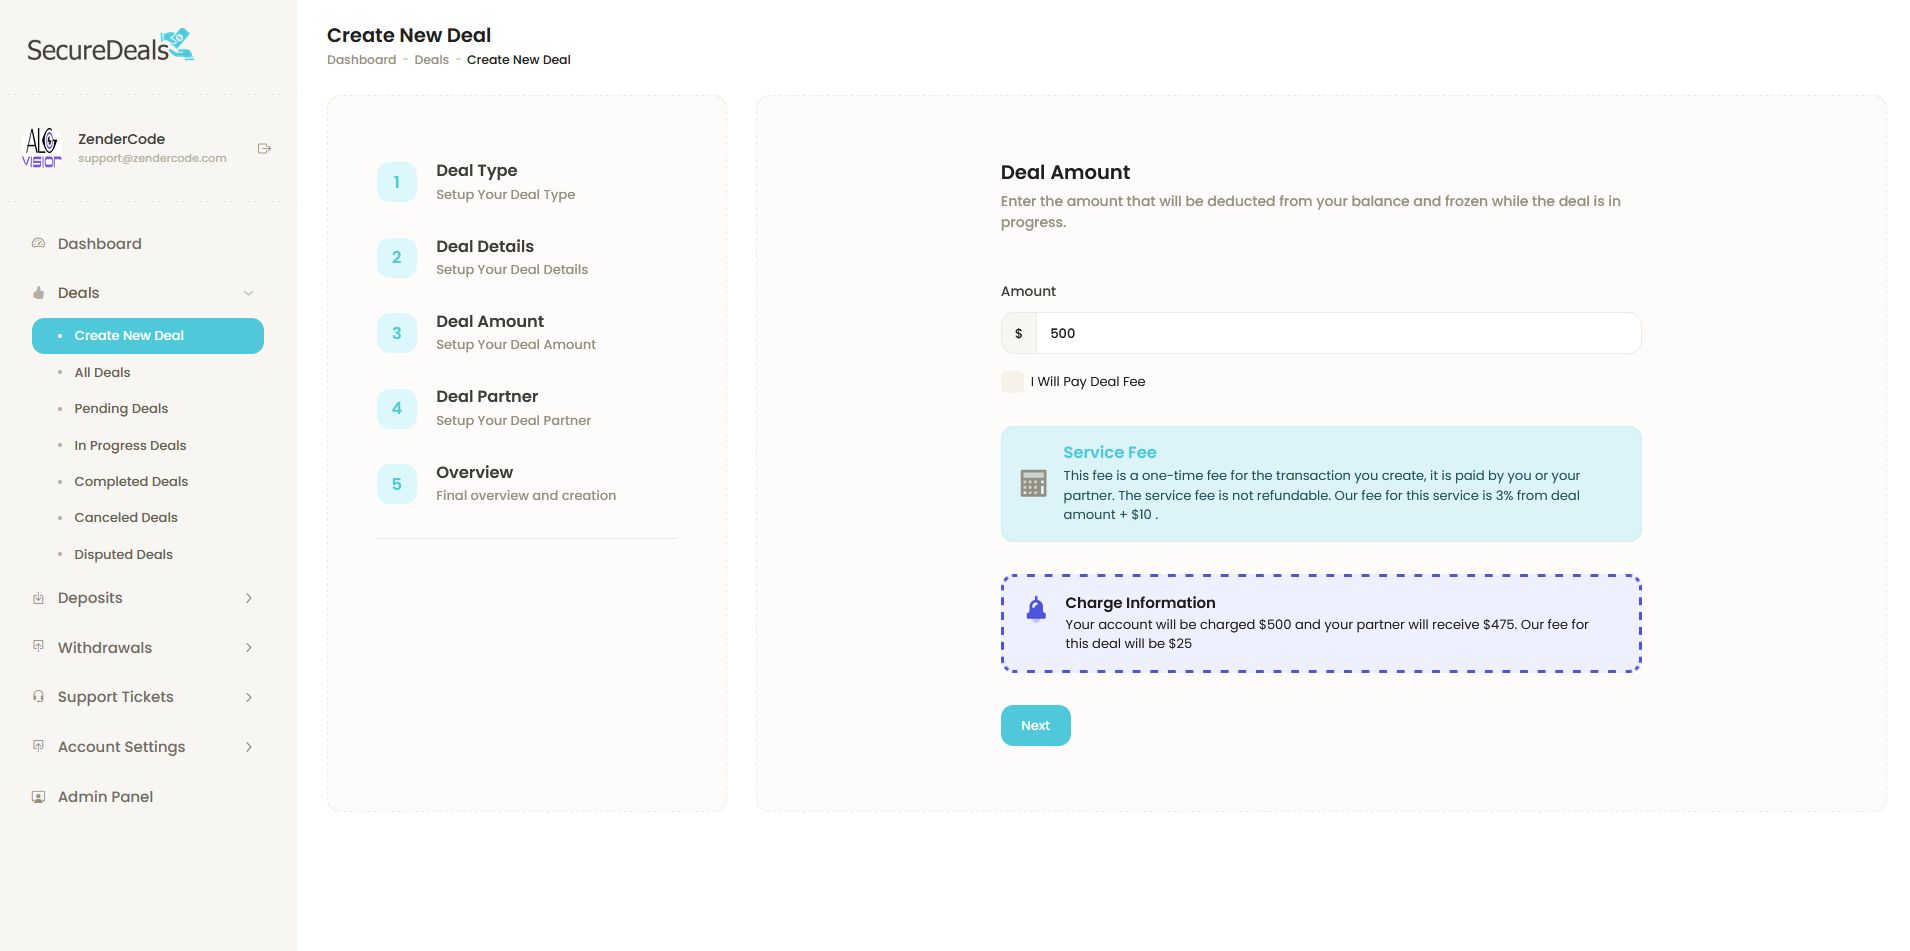Follow the Dashboard breadcrumb link
The width and height of the screenshot is (1910, 951).
point(361,60)
